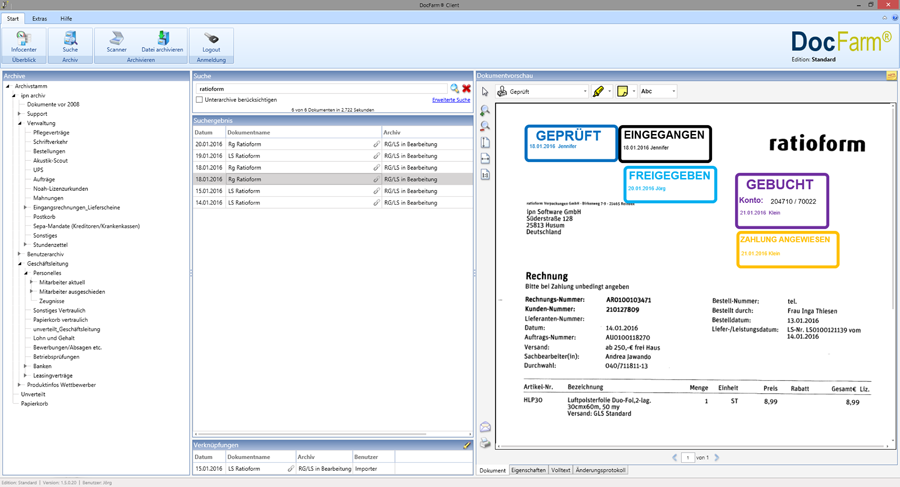Click Datei archivieren in the ribbon

(x=162, y=41)
